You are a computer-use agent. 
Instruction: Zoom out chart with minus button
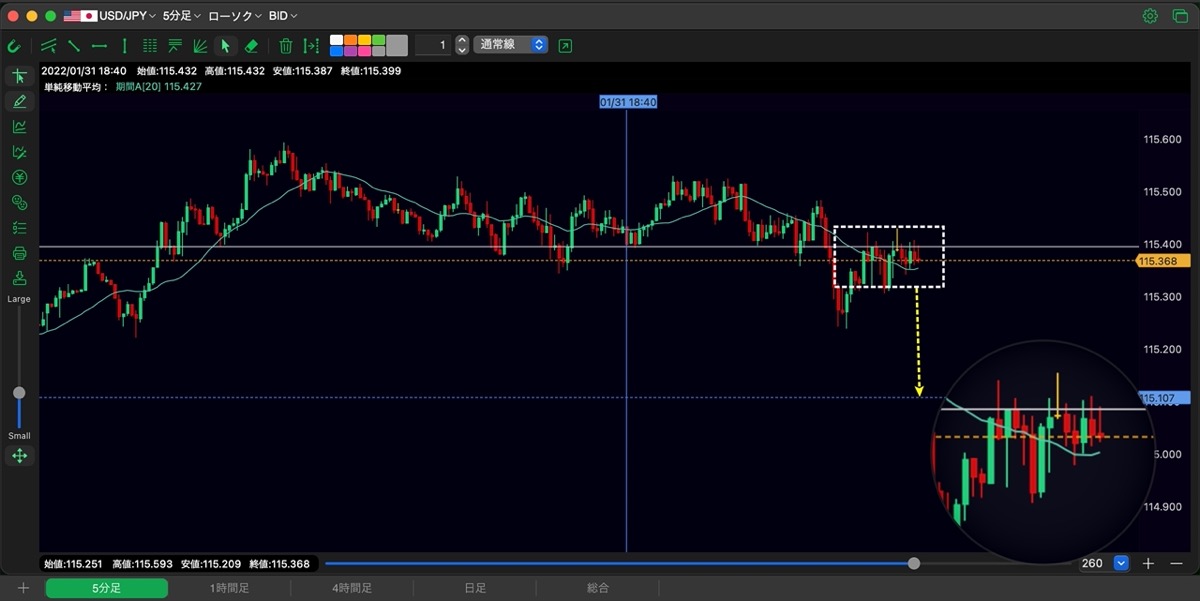[x=1175, y=564]
